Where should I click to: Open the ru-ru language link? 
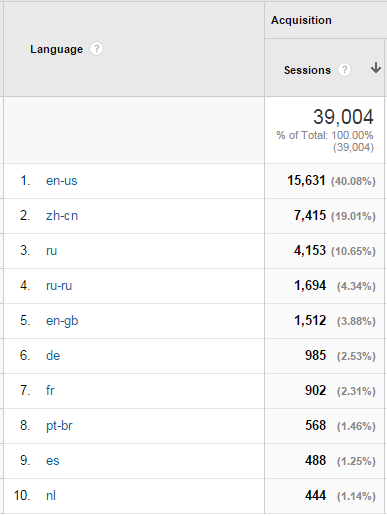click(59, 286)
